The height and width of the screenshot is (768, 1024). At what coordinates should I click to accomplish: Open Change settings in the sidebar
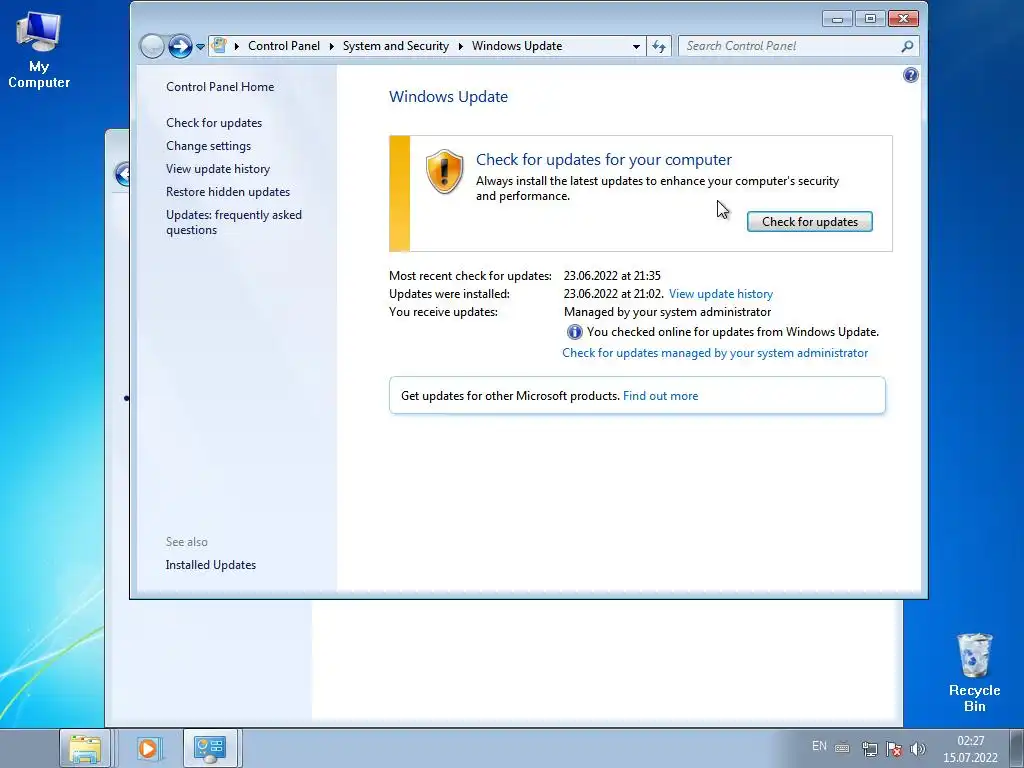pos(208,146)
